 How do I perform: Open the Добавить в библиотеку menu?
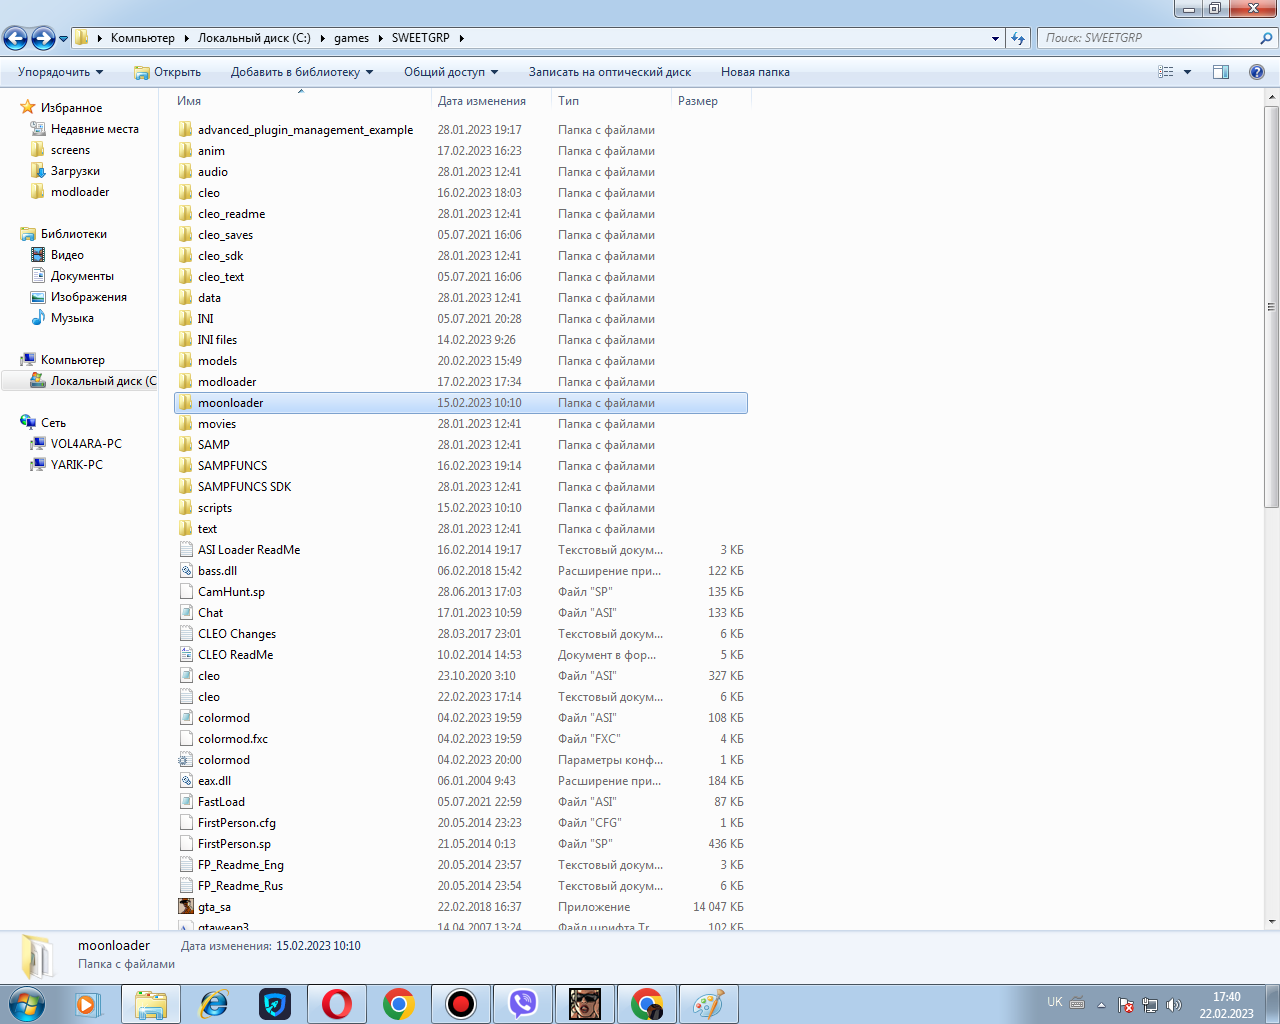click(x=301, y=72)
